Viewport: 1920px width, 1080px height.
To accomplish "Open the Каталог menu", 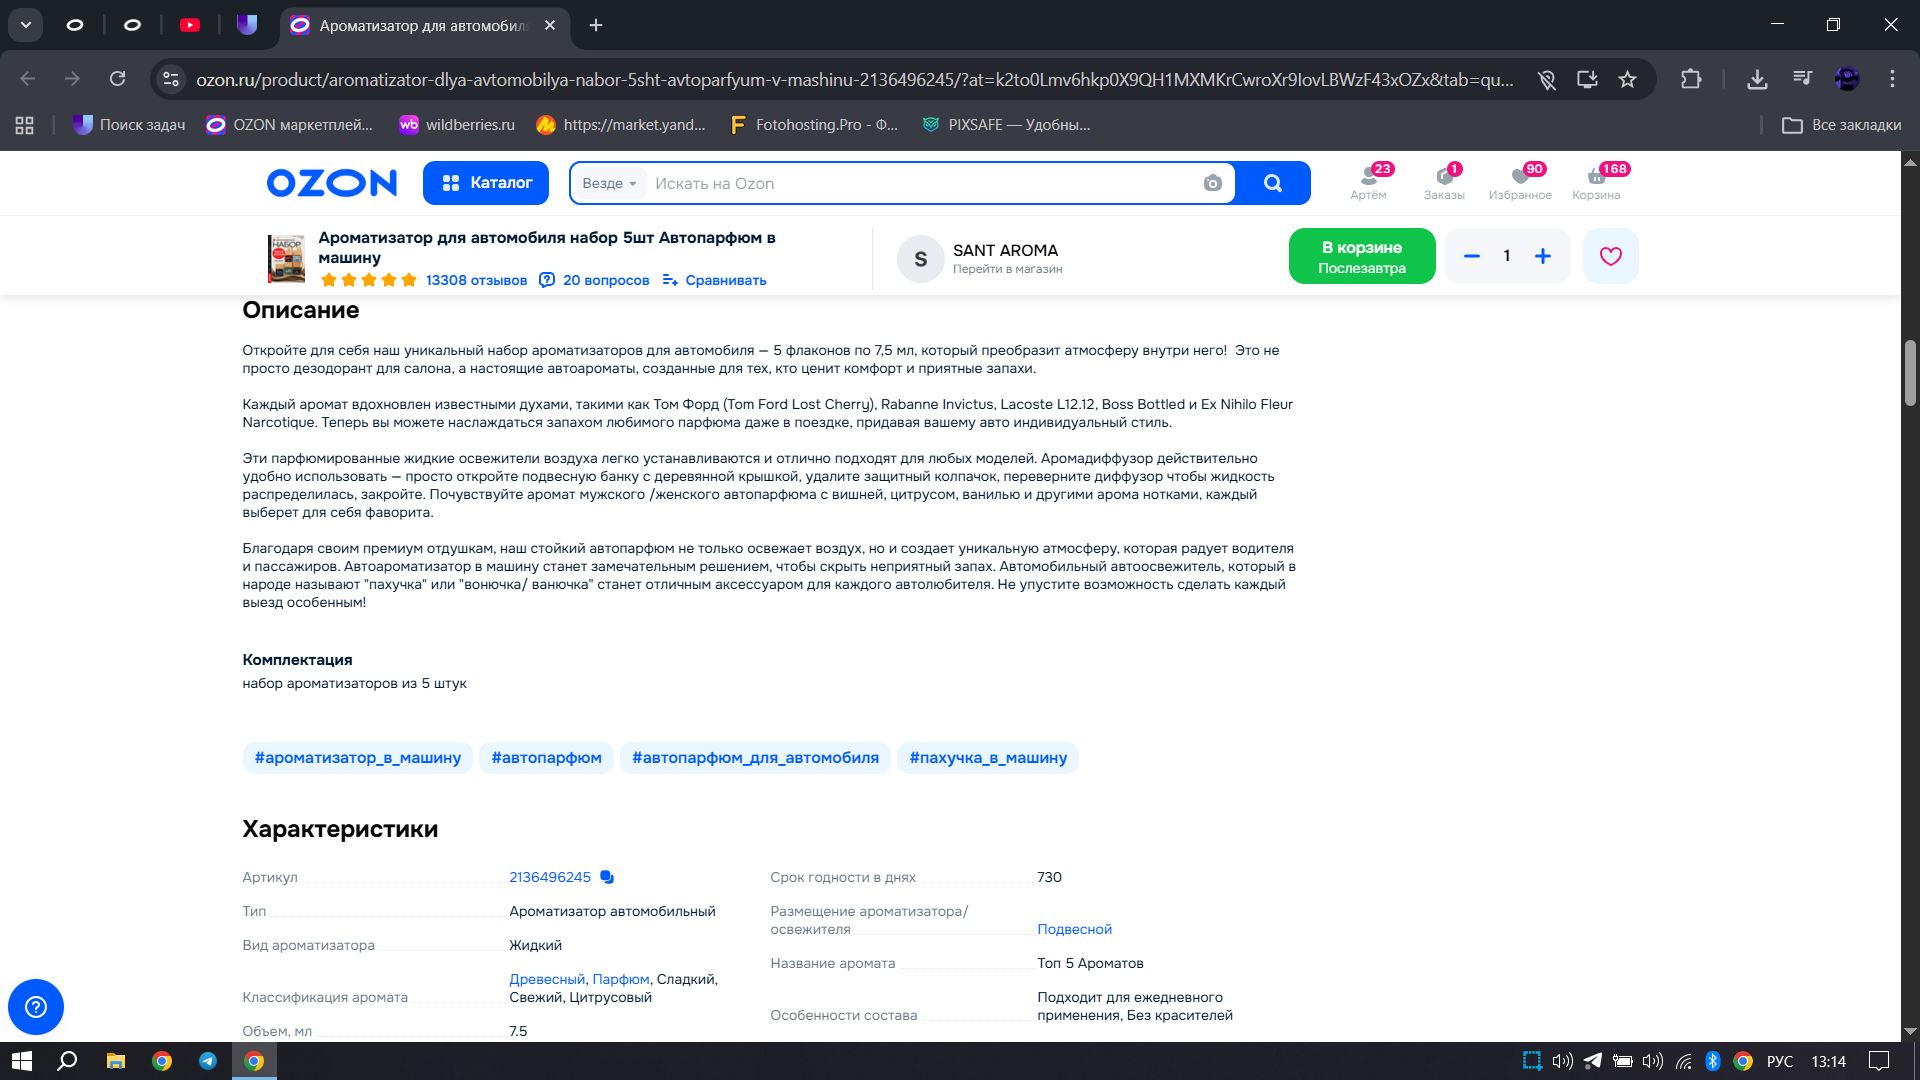I will [x=486, y=183].
